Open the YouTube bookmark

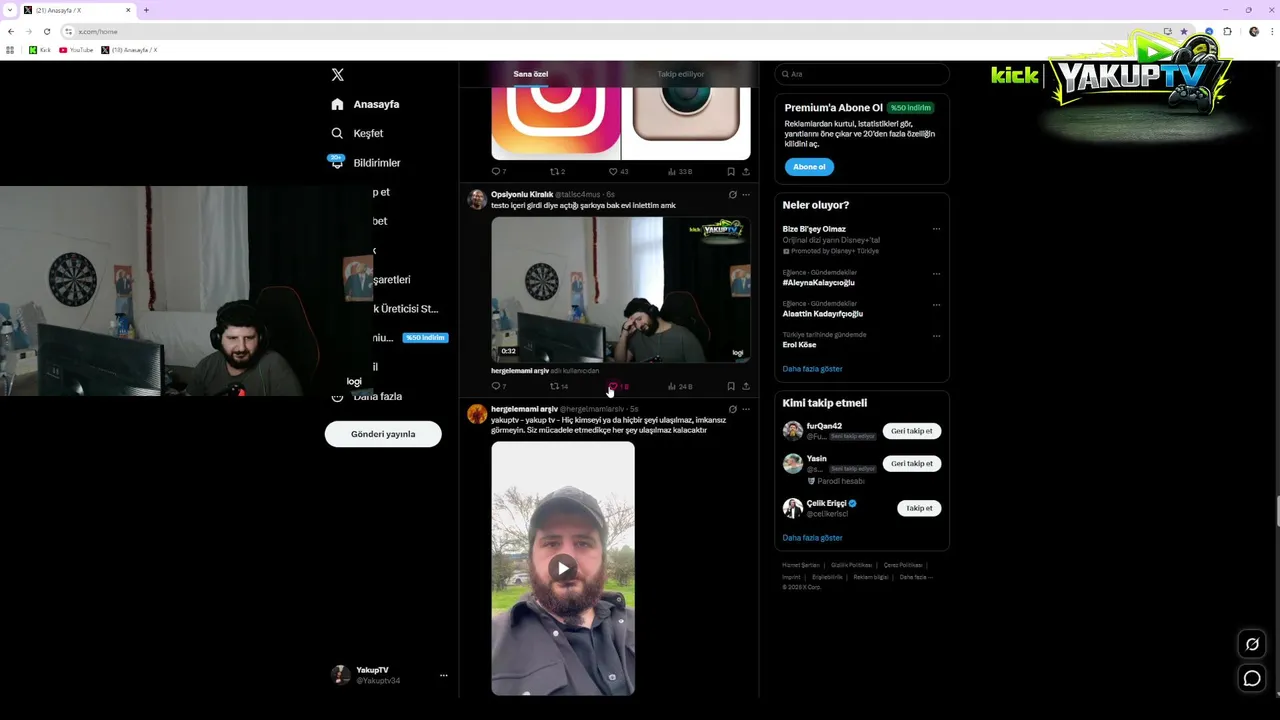point(76,50)
